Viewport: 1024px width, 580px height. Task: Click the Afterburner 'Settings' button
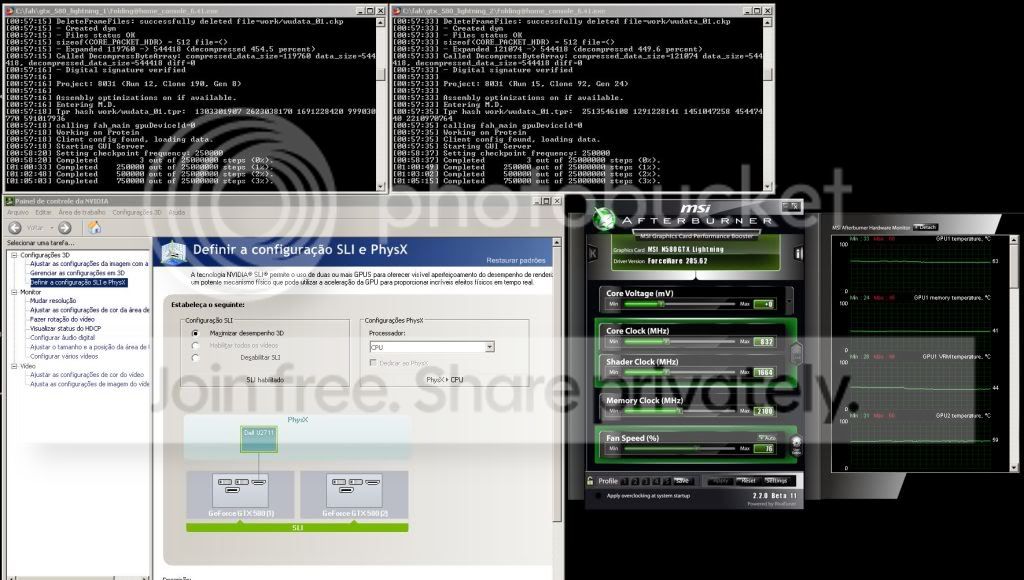tap(776, 481)
